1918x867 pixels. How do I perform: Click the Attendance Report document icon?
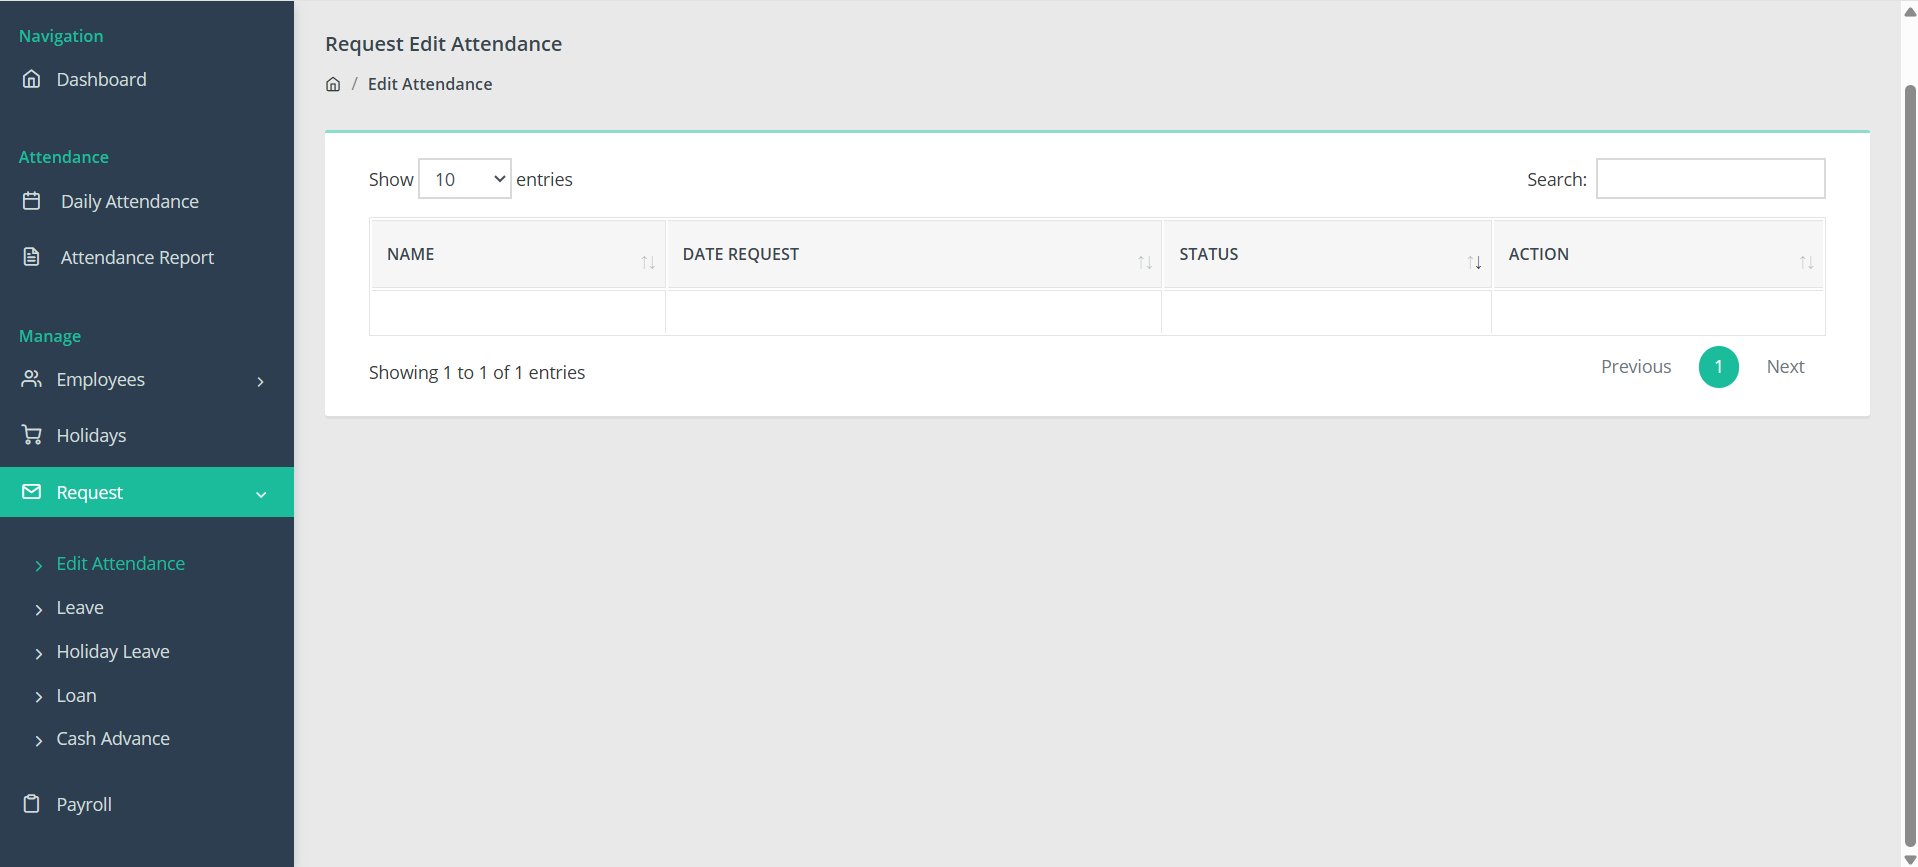[32, 257]
